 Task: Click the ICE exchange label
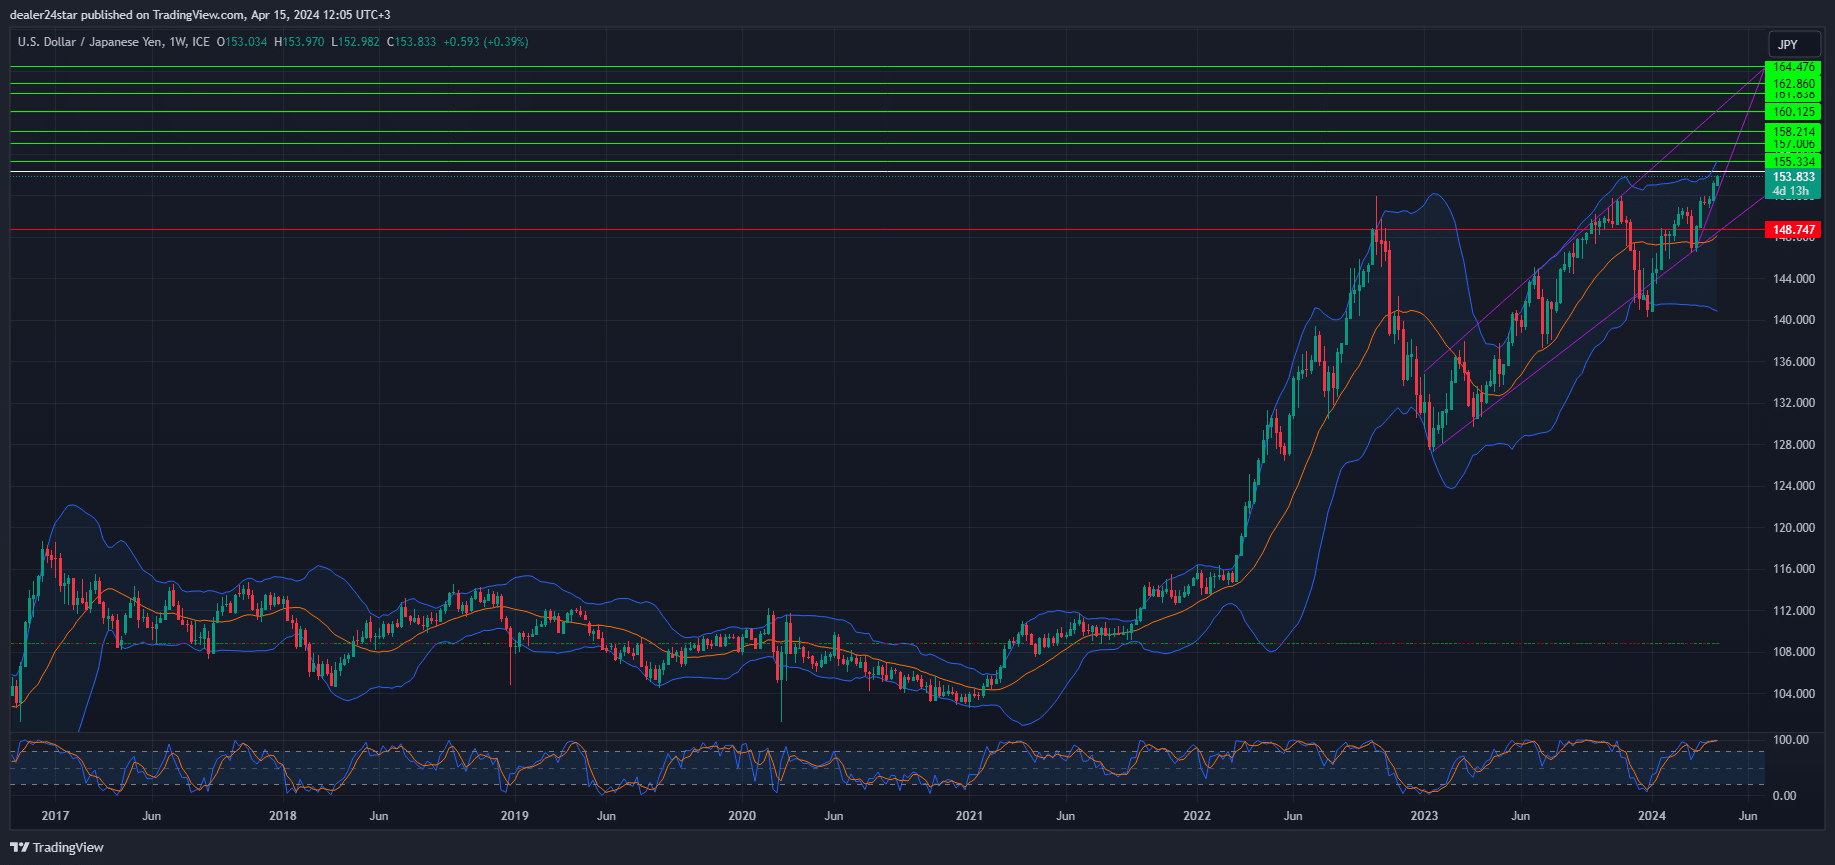pyautogui.click(x=201, y=42)
